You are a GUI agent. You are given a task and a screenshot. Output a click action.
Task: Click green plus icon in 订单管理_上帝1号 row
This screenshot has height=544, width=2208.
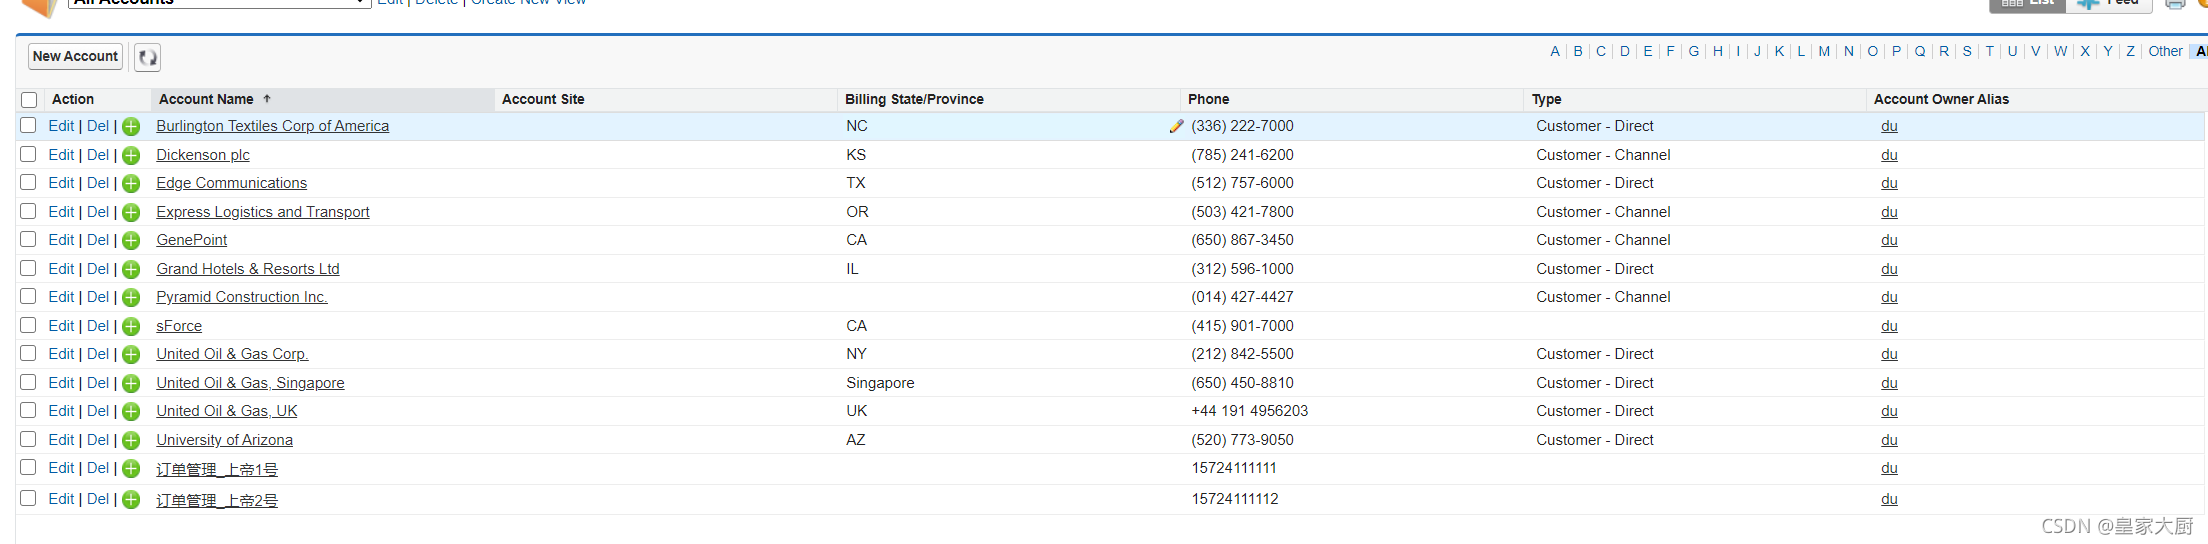pyautogui.click(x=131, y=469)
